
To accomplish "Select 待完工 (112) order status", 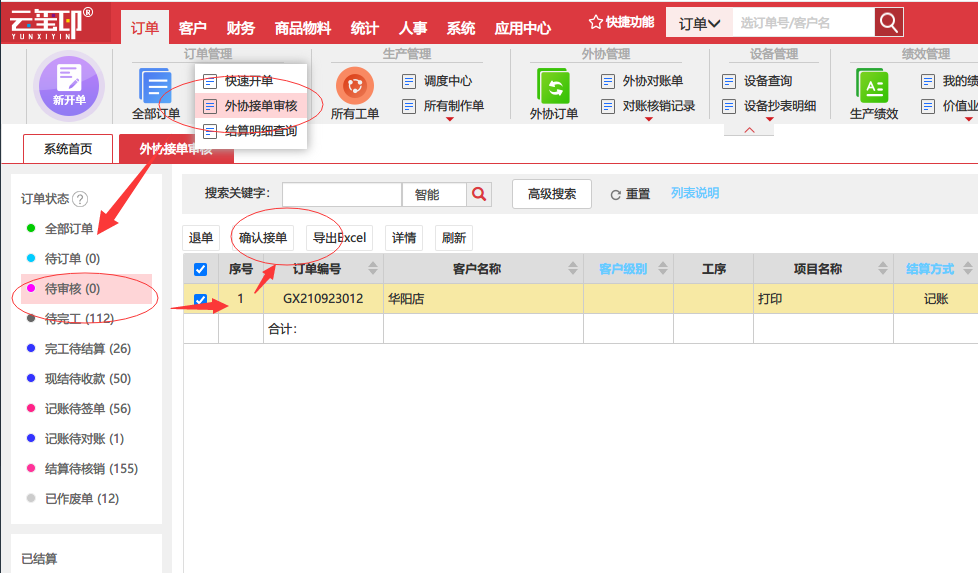I will (x=79, y=319).
